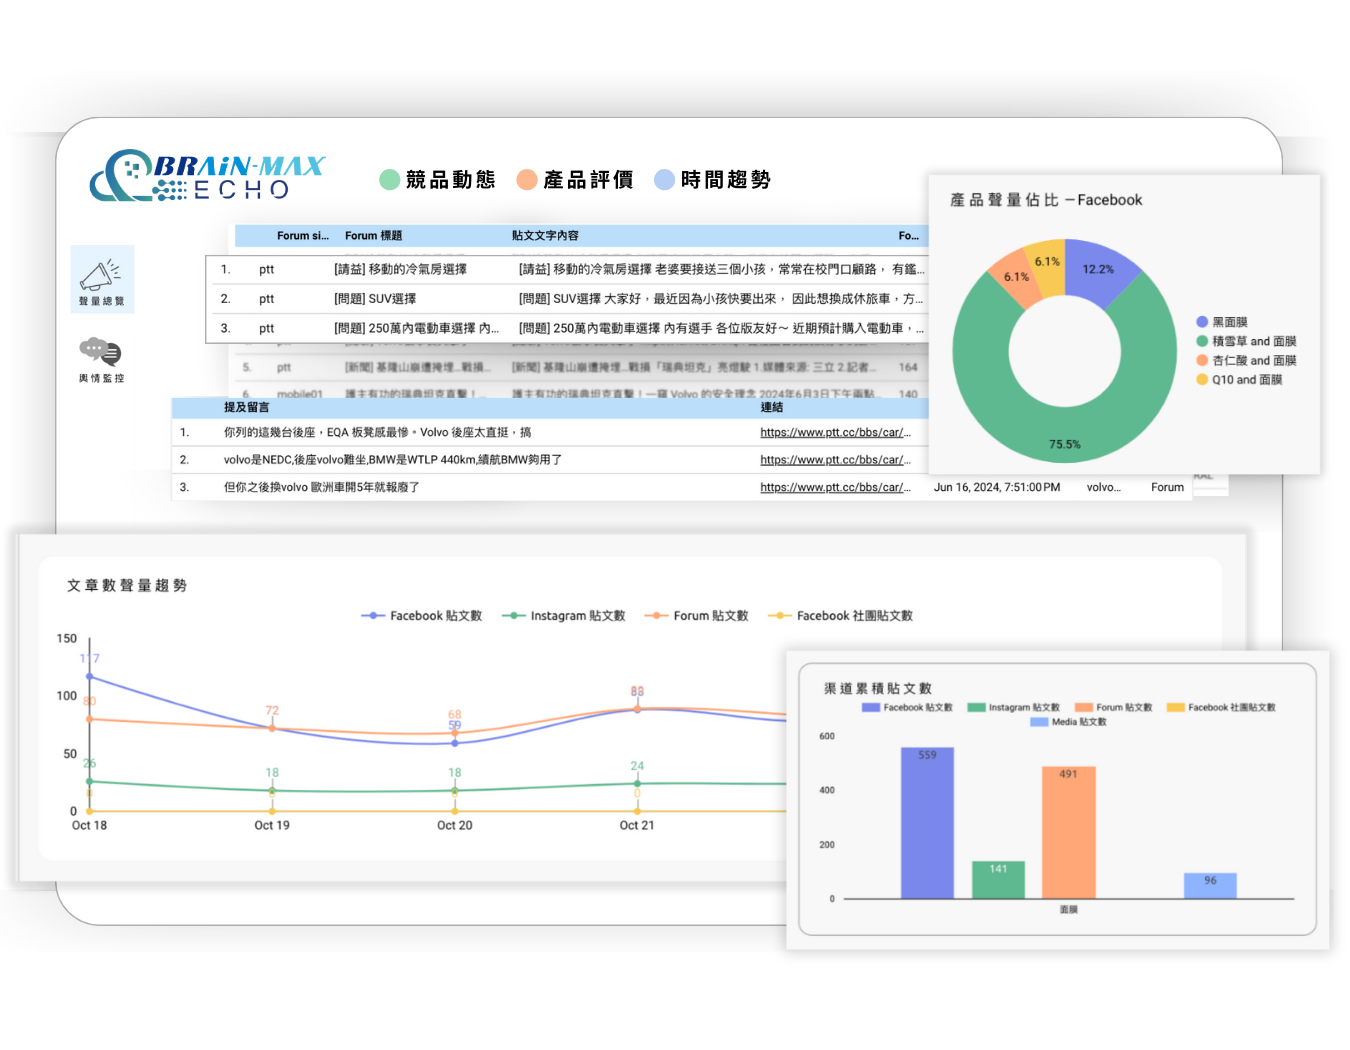Sort by 貼文文字內容 column header
Viewport: 1350px width, 1050px height.
pyautogui.click(x=545, y=236)
